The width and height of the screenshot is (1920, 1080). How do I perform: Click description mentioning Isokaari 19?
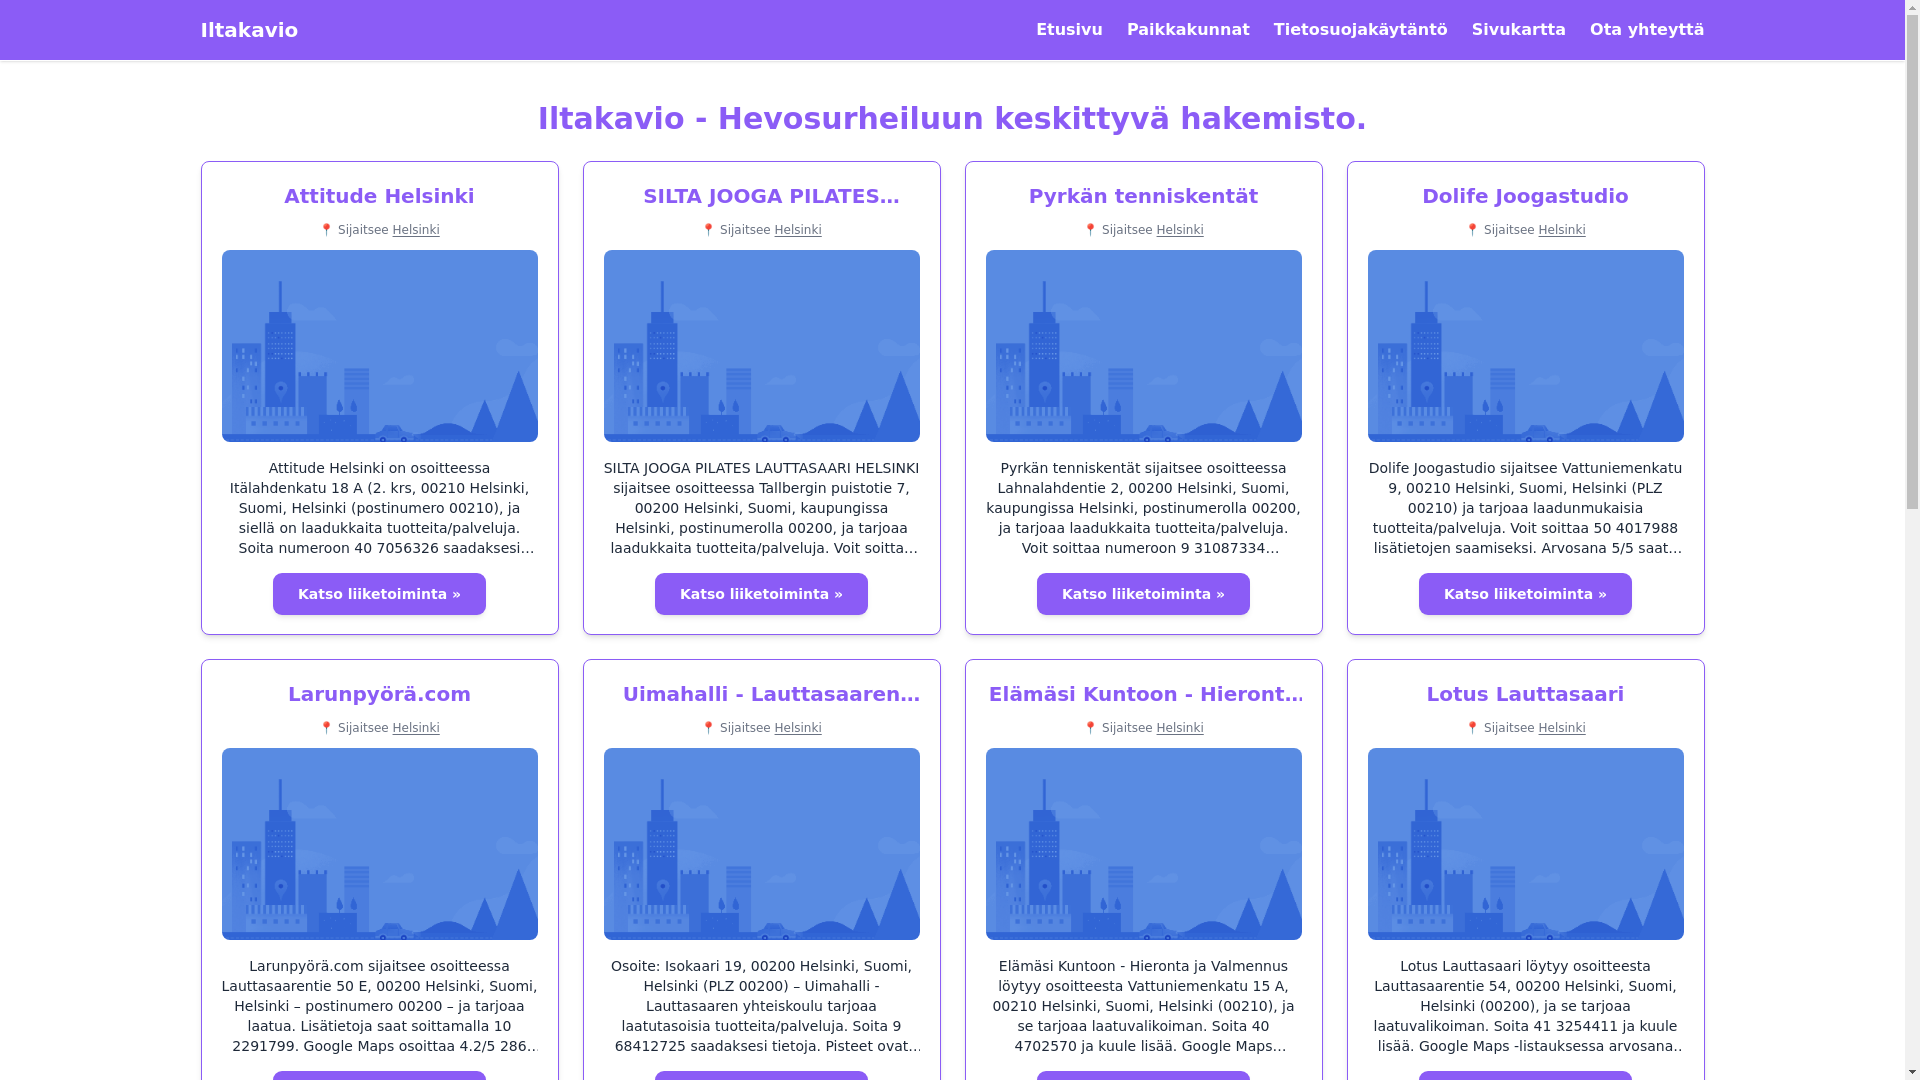(762, 1006)
